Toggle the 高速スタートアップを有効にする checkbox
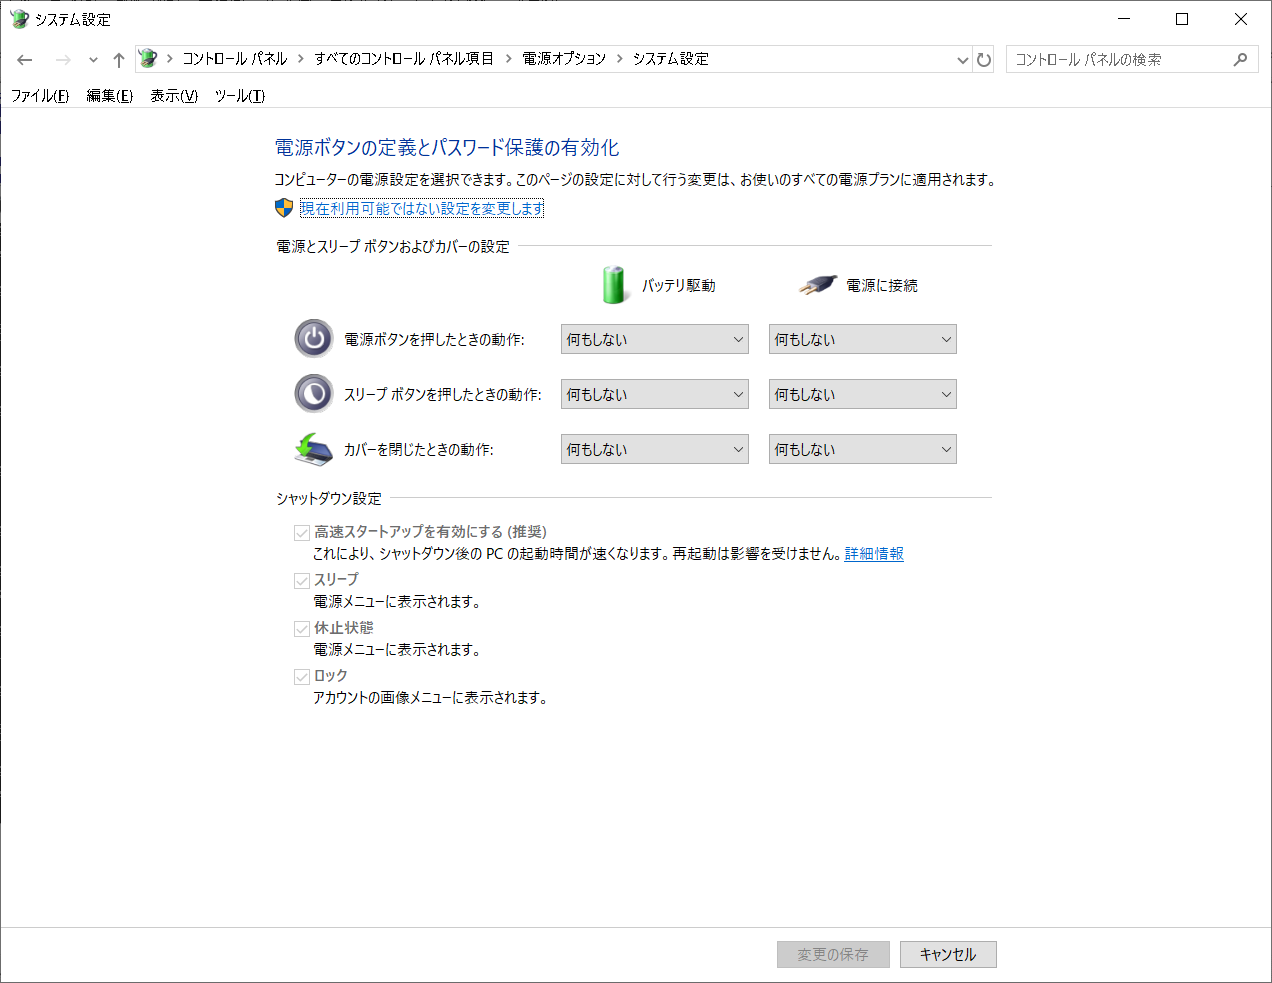Screen dimensions: 1272x983 click(x=302, y=531)
